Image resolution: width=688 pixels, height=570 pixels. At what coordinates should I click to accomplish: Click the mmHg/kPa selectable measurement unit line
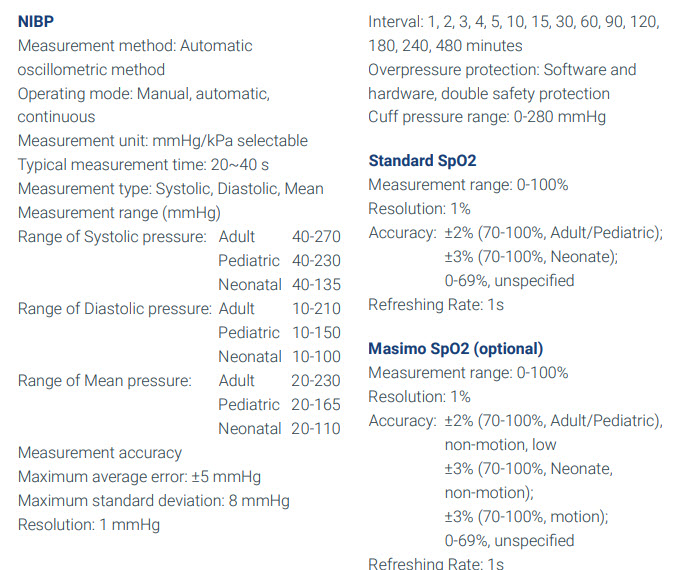click(x=162, y=141)
